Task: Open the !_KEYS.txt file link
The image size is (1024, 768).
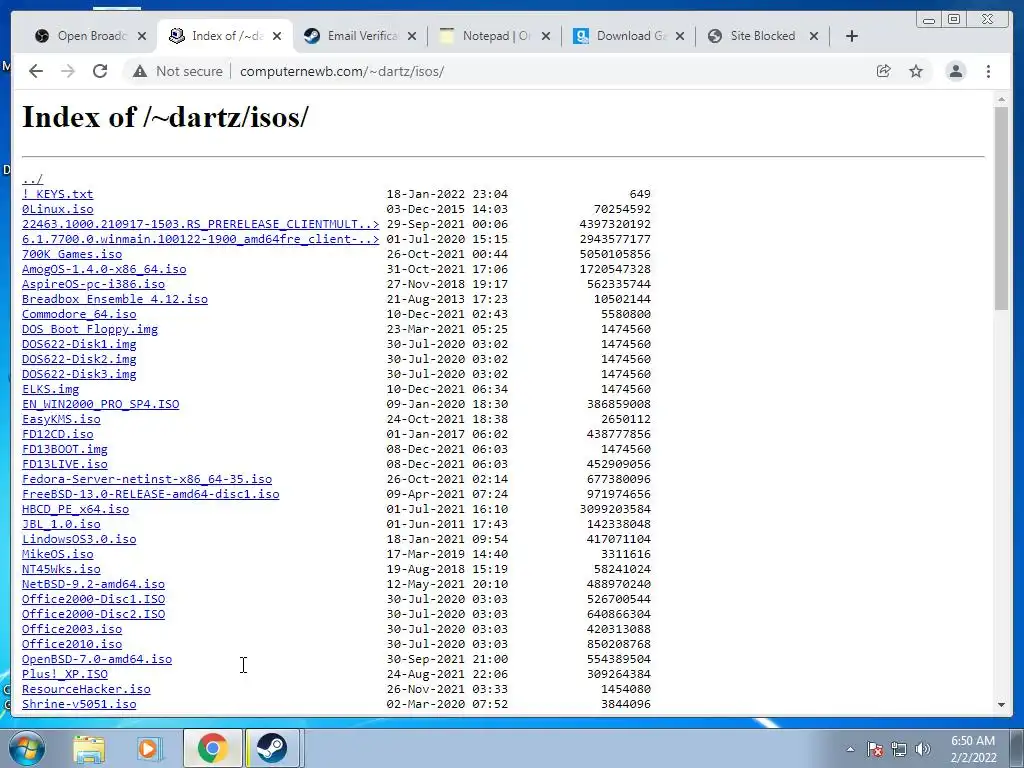Action: 57,194
